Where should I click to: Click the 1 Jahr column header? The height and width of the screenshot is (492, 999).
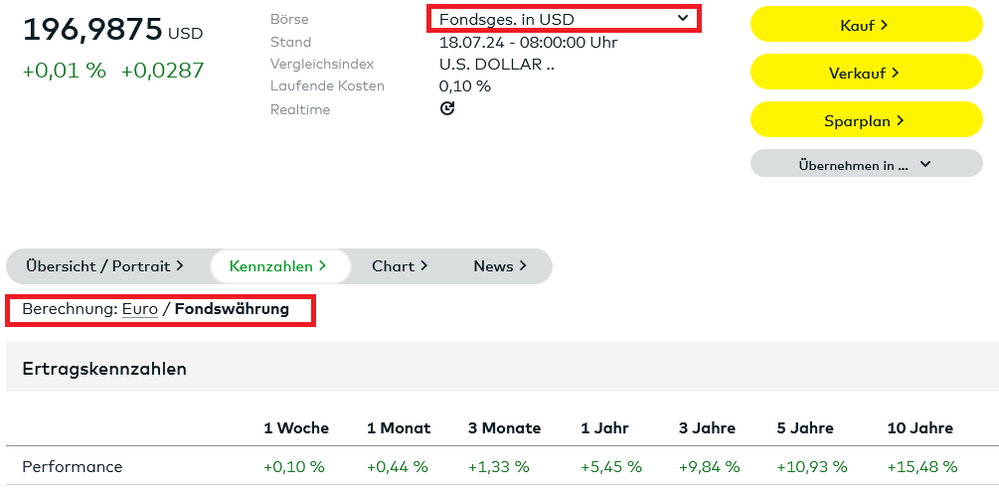coord(605,428)
